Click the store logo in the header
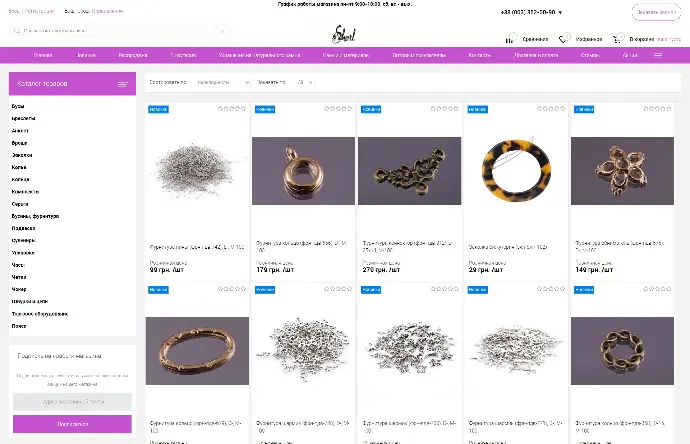Screen dimensions: 690x444 click(x=344, y=34)
